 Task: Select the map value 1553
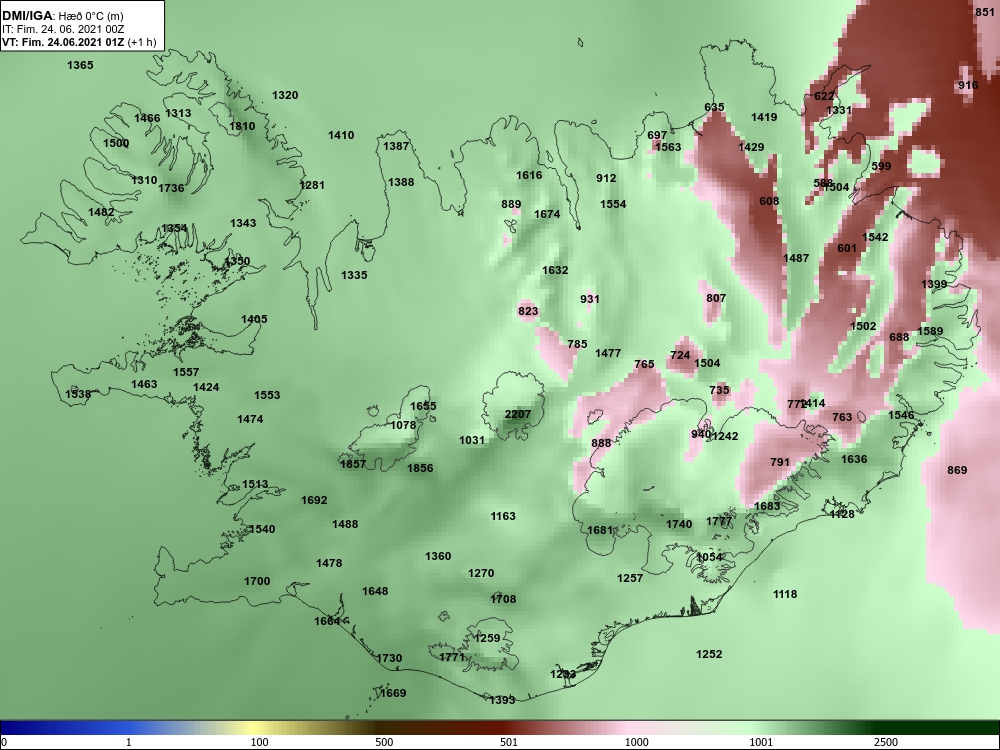click(267, 395)
